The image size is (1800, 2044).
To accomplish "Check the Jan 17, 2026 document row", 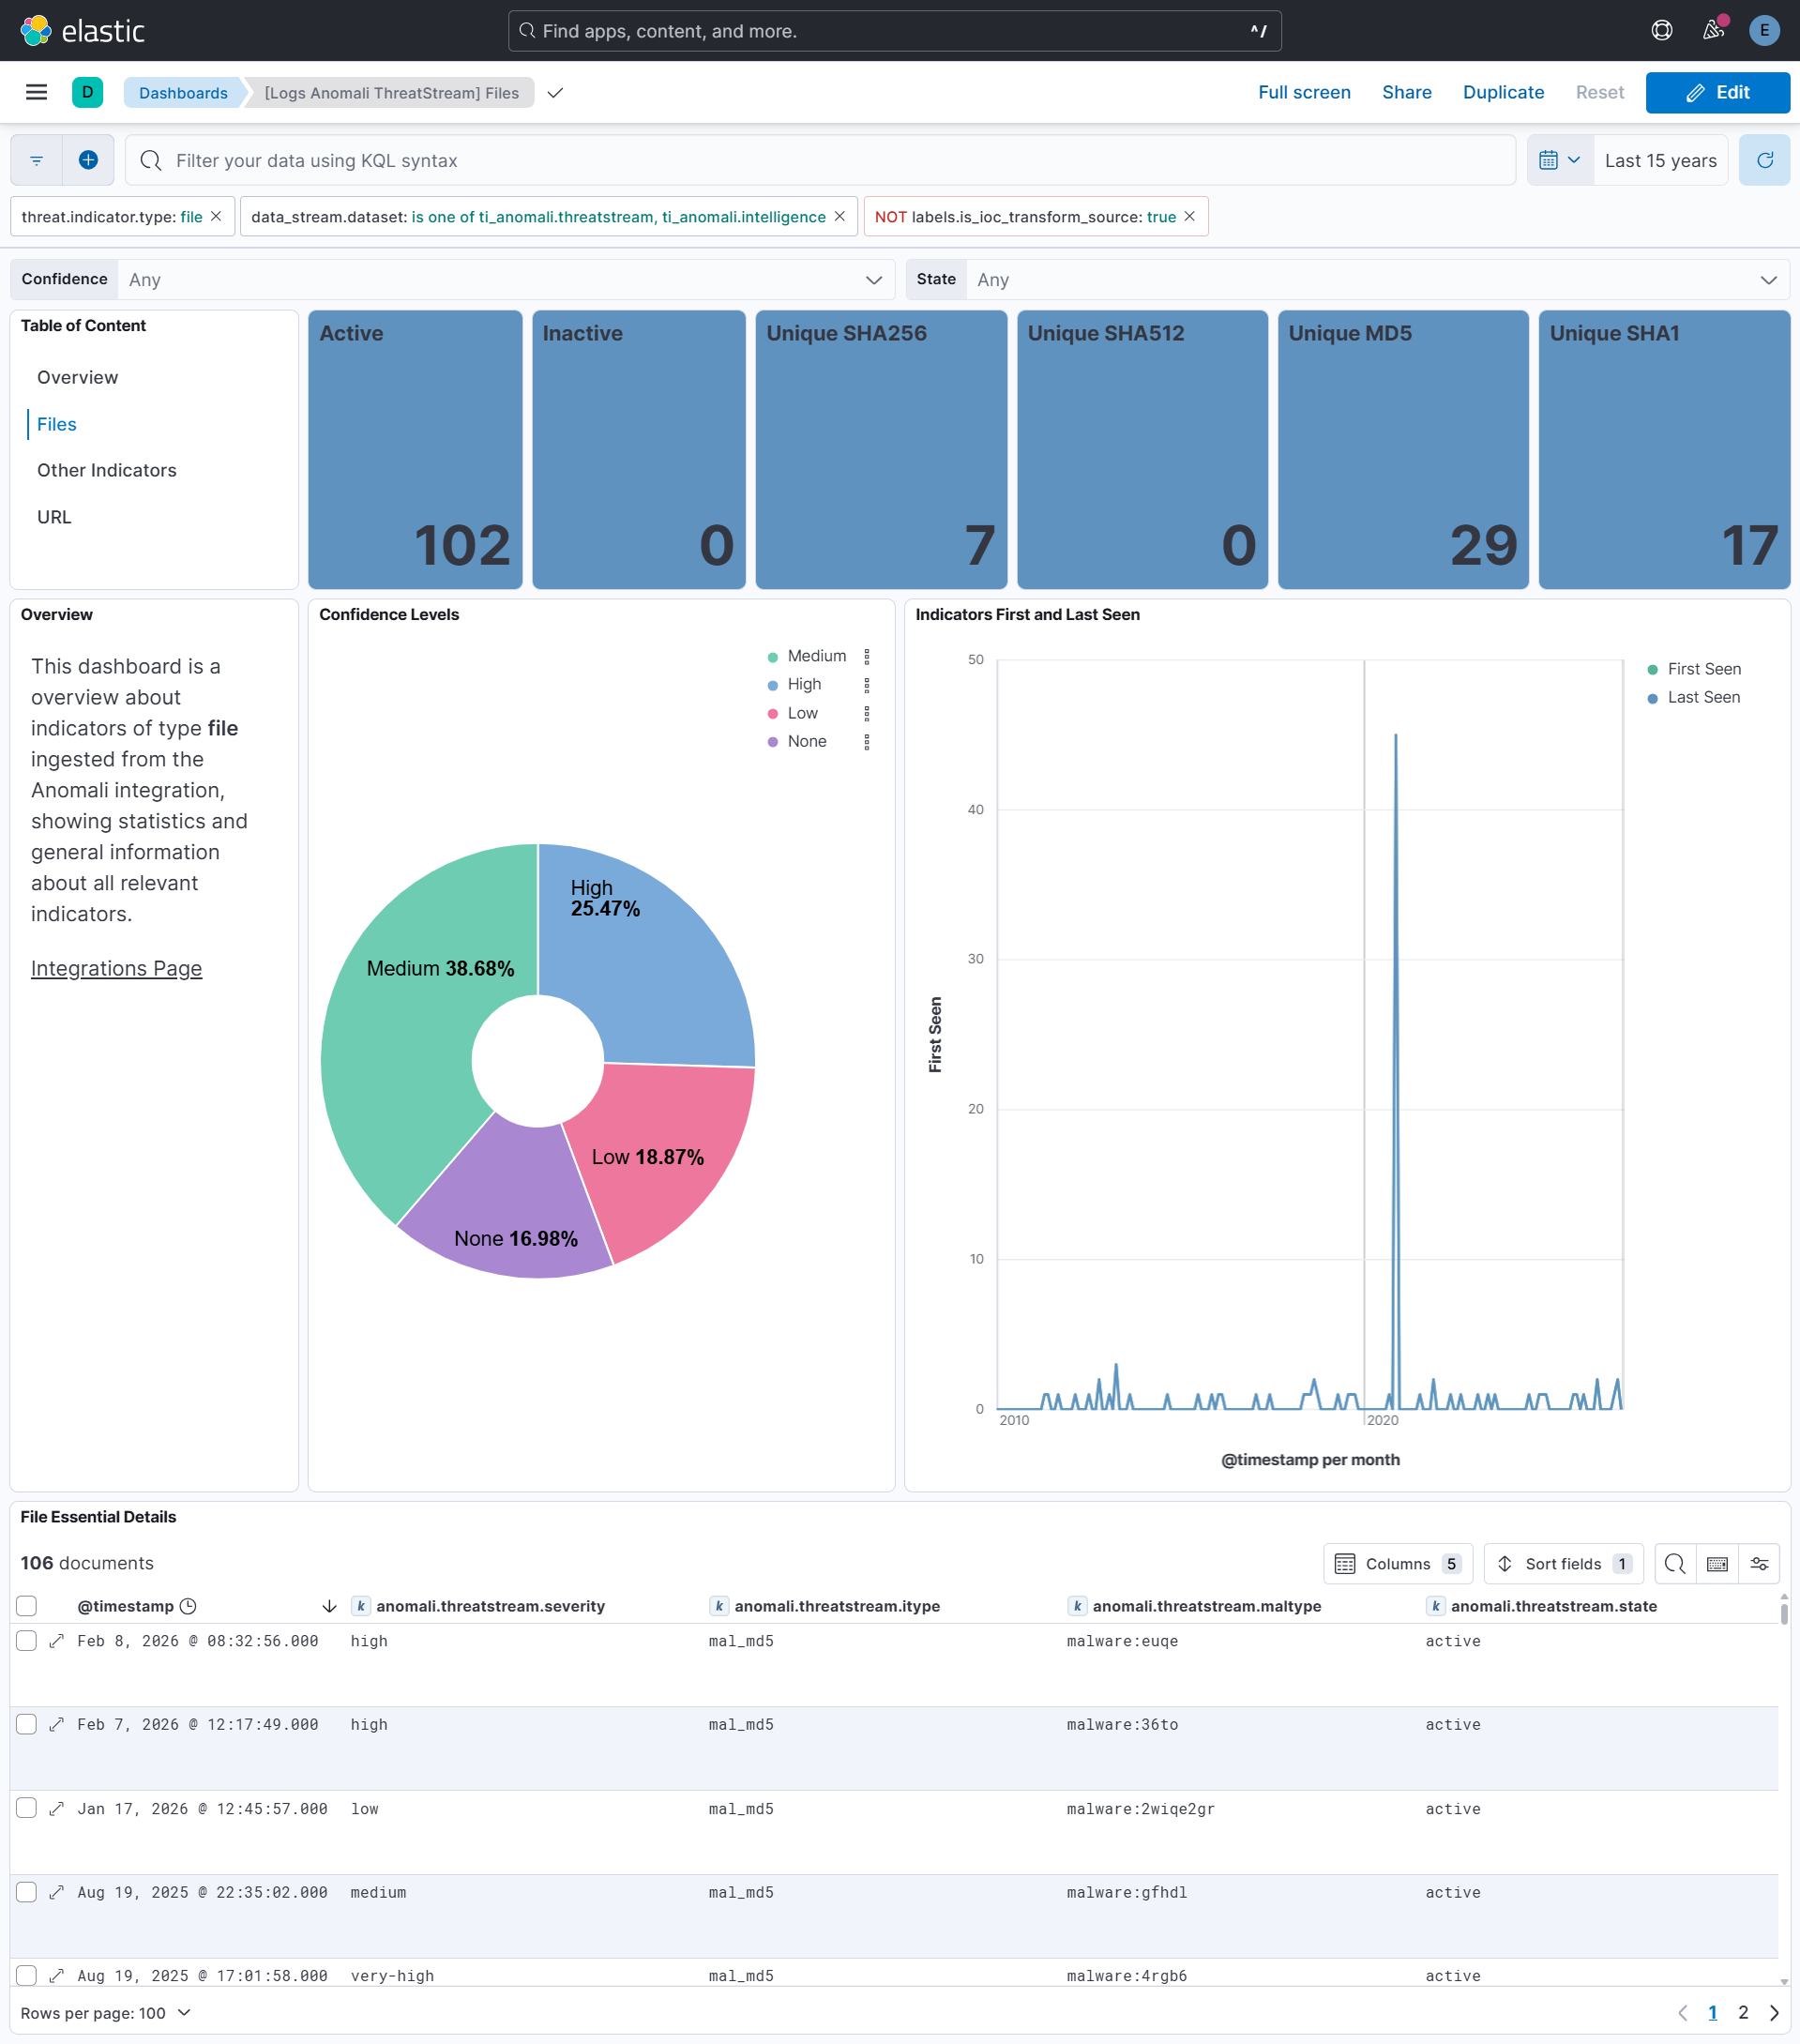I will 26,1808.
